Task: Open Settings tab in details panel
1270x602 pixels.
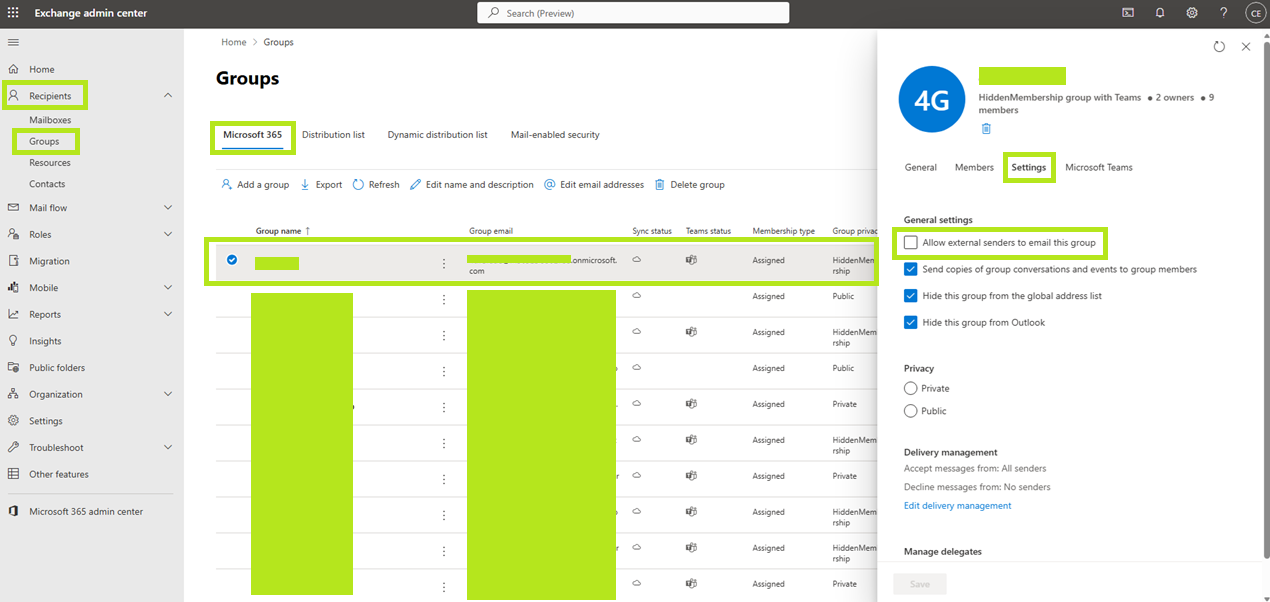Action: click(x=1028, y=167)
